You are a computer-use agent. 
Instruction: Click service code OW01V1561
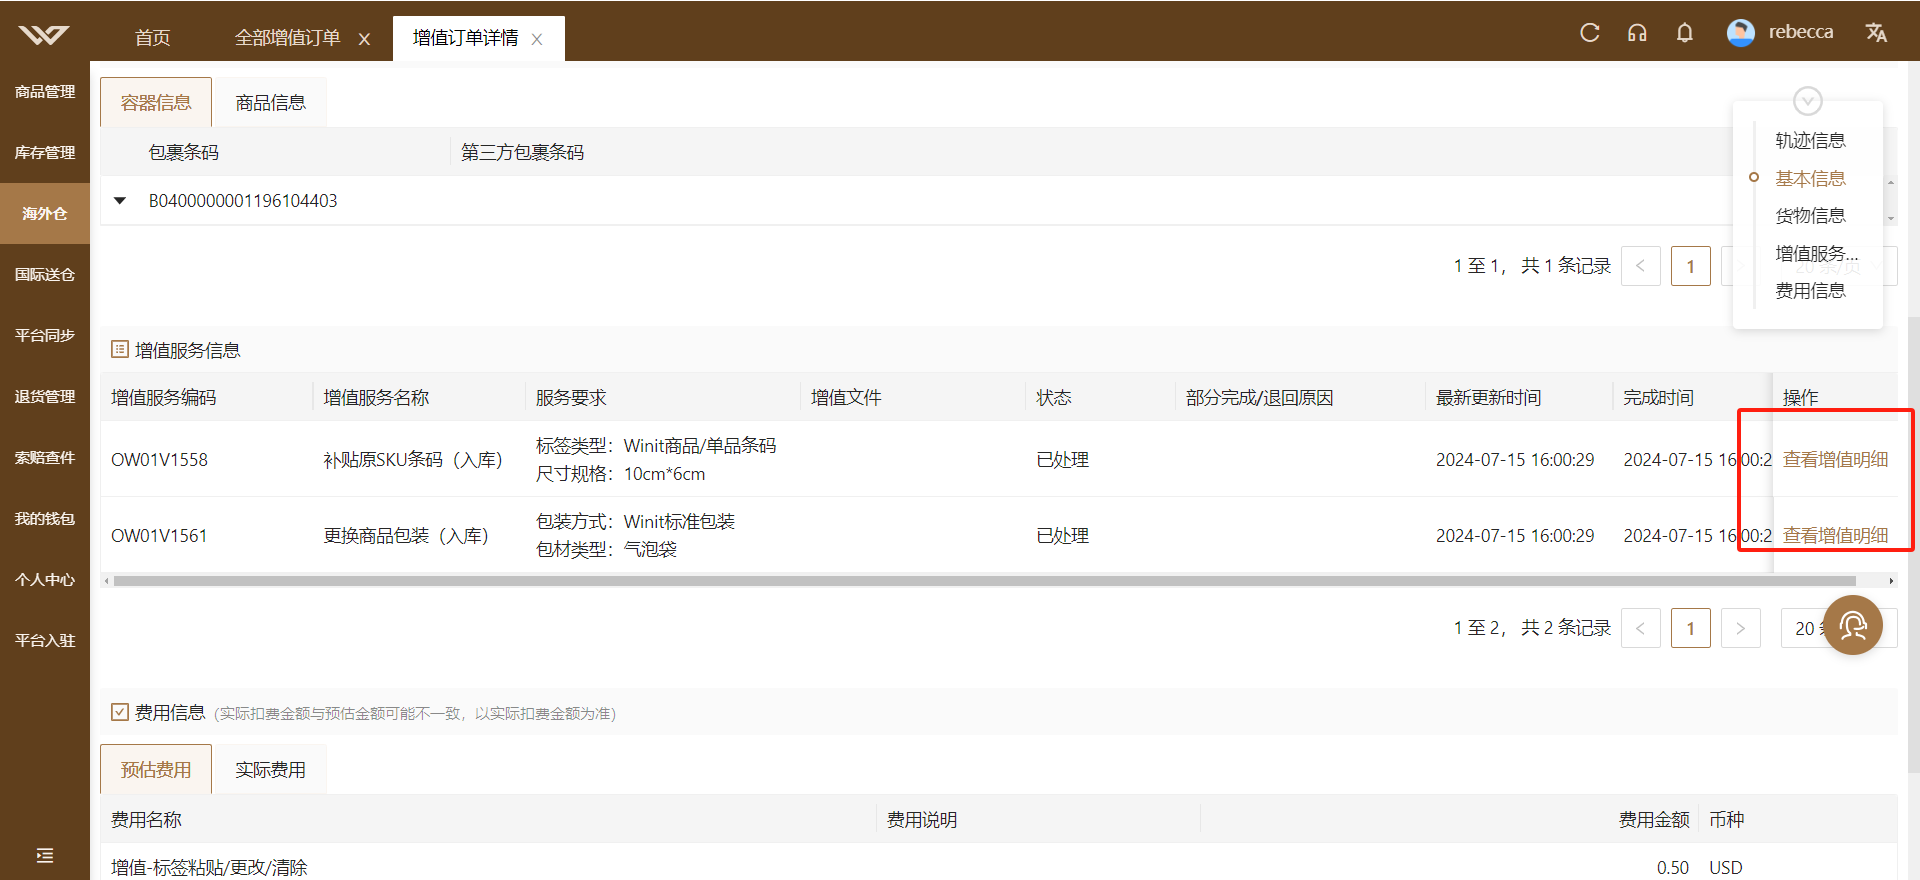coord(159,536)
